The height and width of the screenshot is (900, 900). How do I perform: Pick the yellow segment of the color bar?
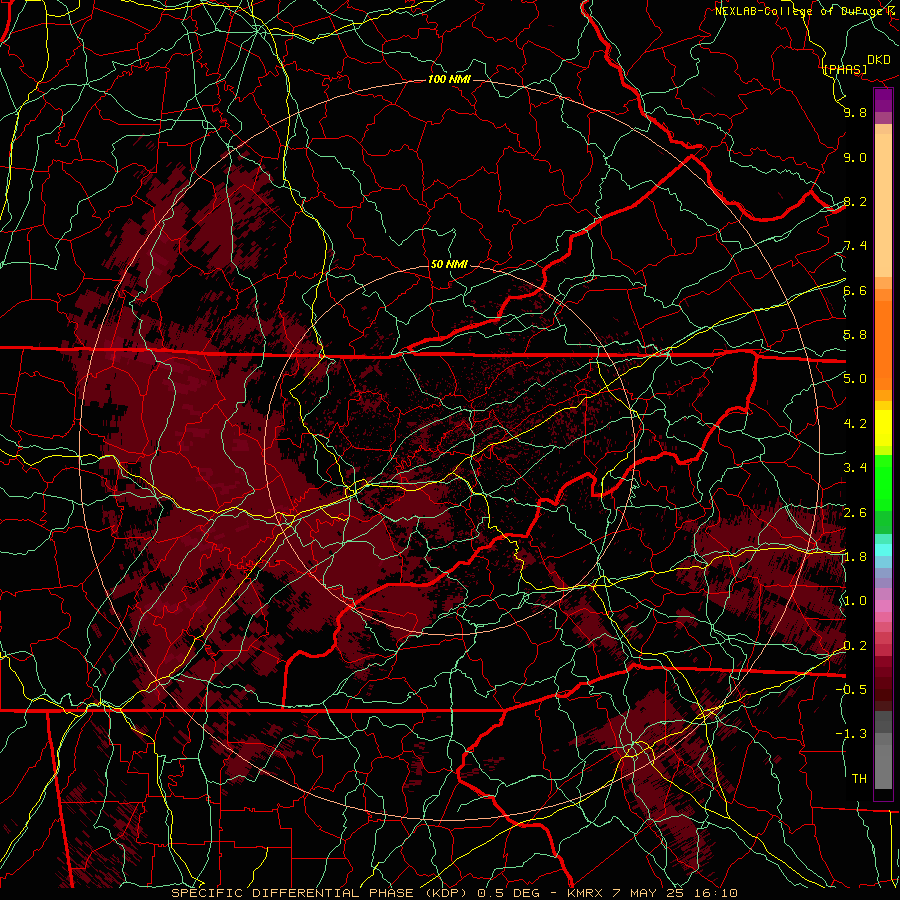click(883, 428)
